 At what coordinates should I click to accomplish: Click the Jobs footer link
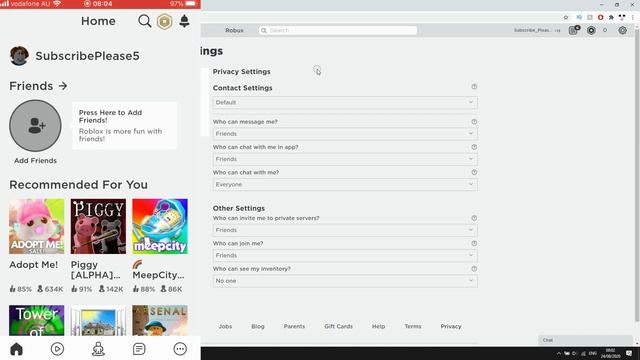click(x=225, y=326)
